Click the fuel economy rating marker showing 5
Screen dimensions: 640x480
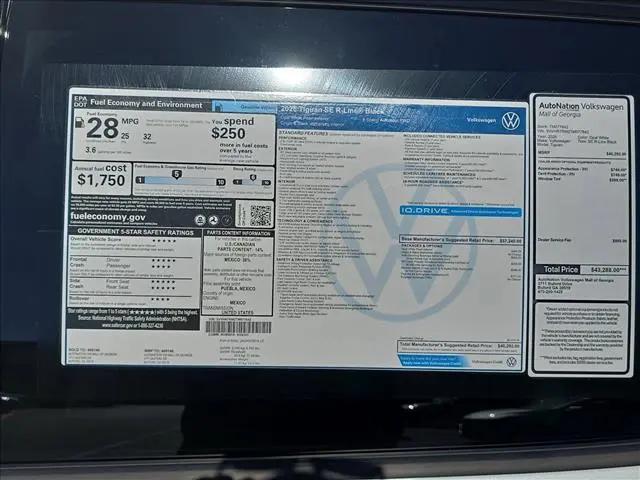tap(176, 175)
